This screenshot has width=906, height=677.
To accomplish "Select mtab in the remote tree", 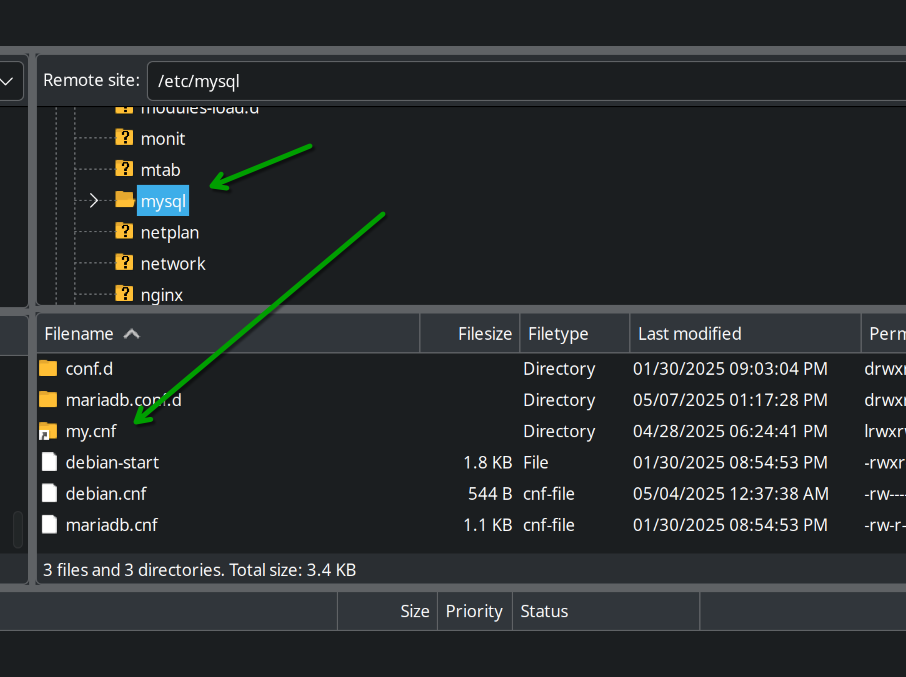I will coord(161,170).
